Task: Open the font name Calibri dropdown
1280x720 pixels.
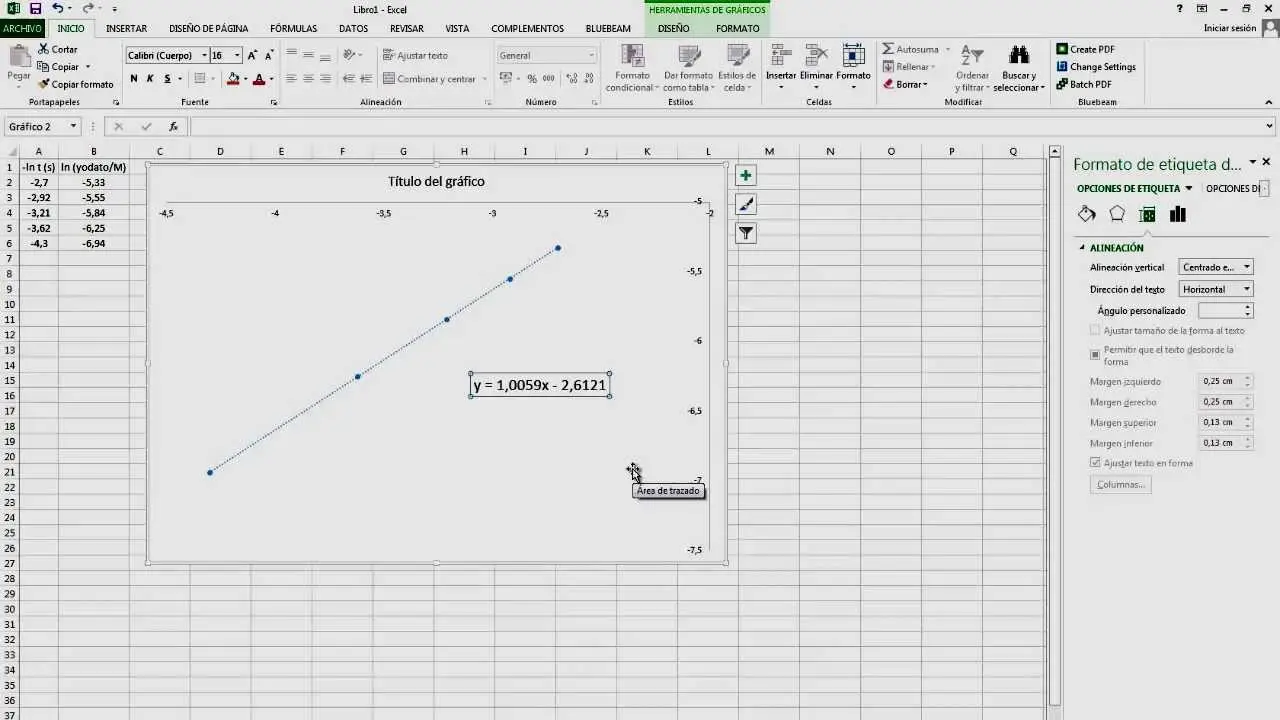Action: pyautogui.click(x=205, y=56)
